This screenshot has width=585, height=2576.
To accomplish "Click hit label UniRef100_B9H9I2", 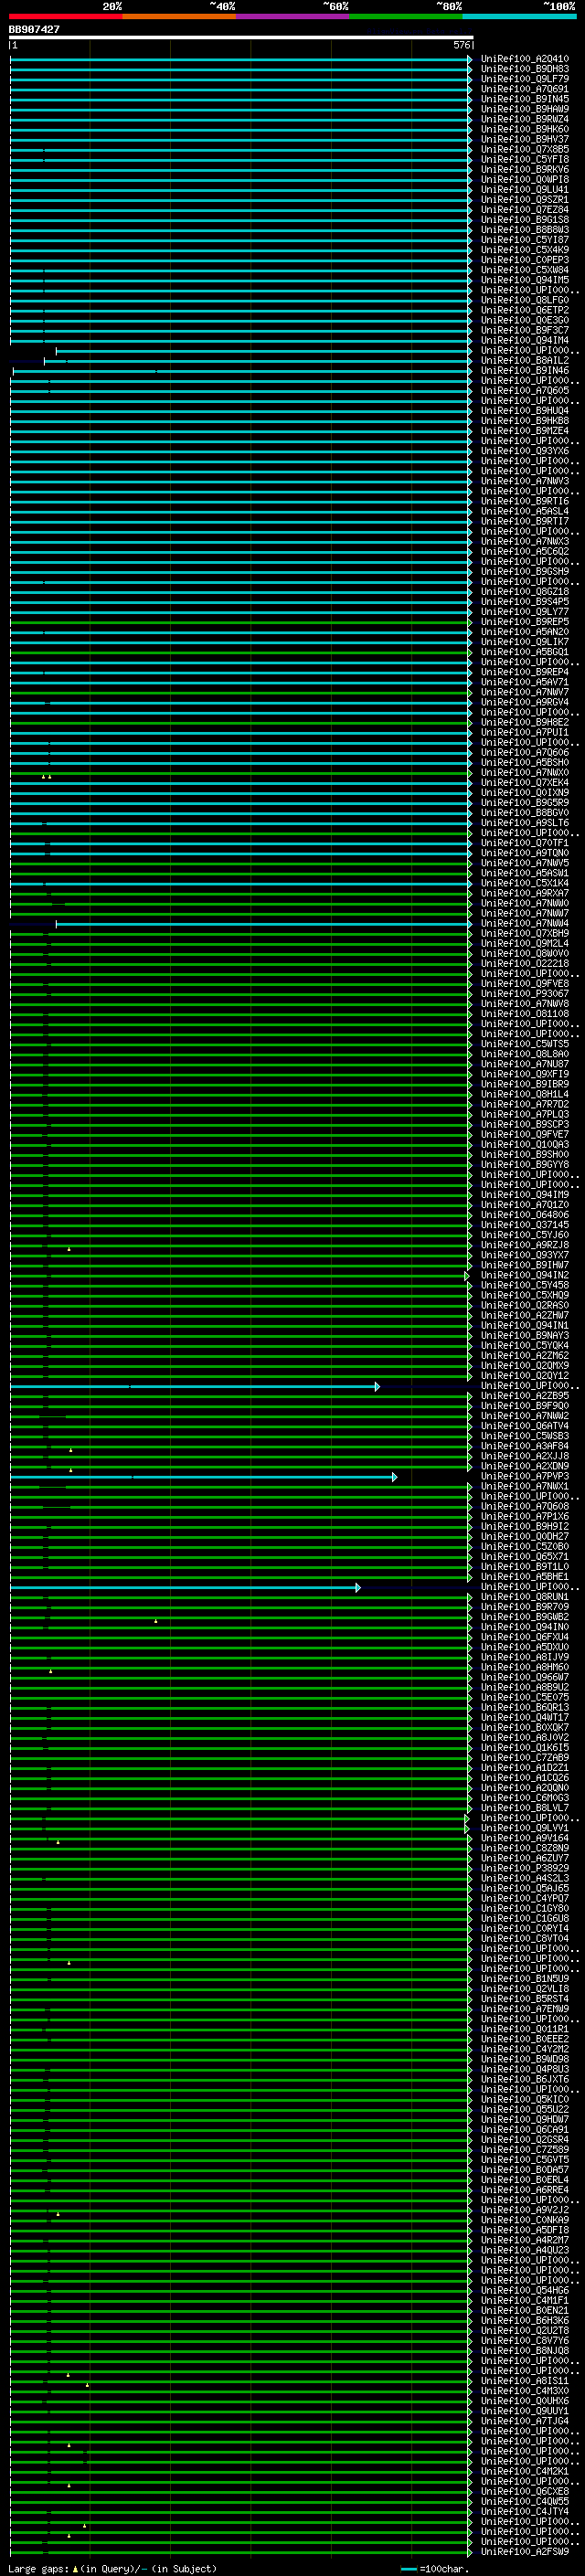I will tap(524, 1526).
